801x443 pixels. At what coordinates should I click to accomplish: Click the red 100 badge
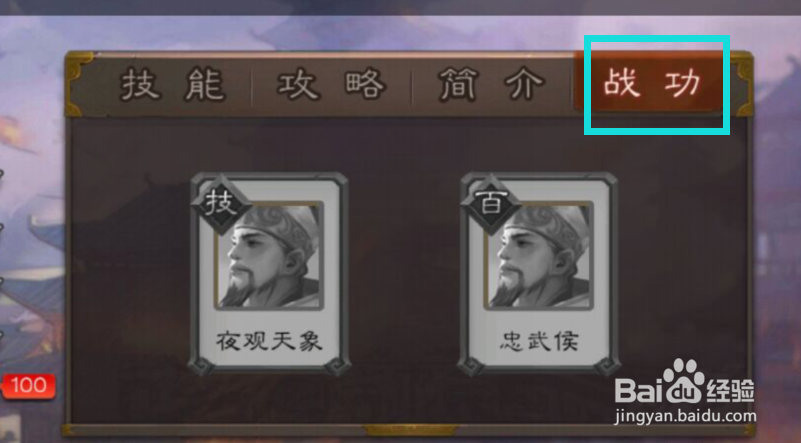[x=28, y=386]
